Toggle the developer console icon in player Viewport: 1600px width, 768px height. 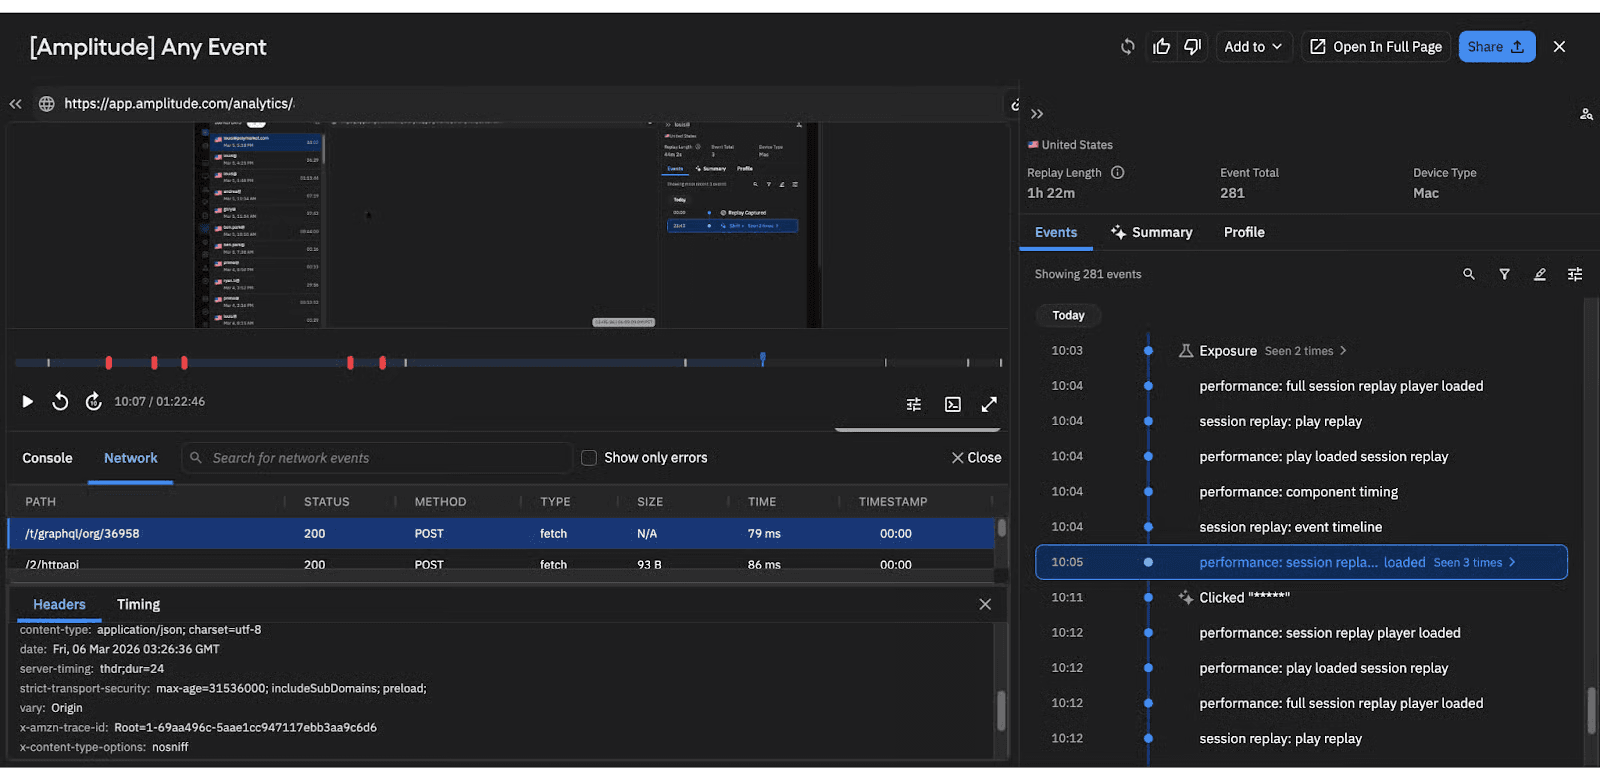(953, 404)
